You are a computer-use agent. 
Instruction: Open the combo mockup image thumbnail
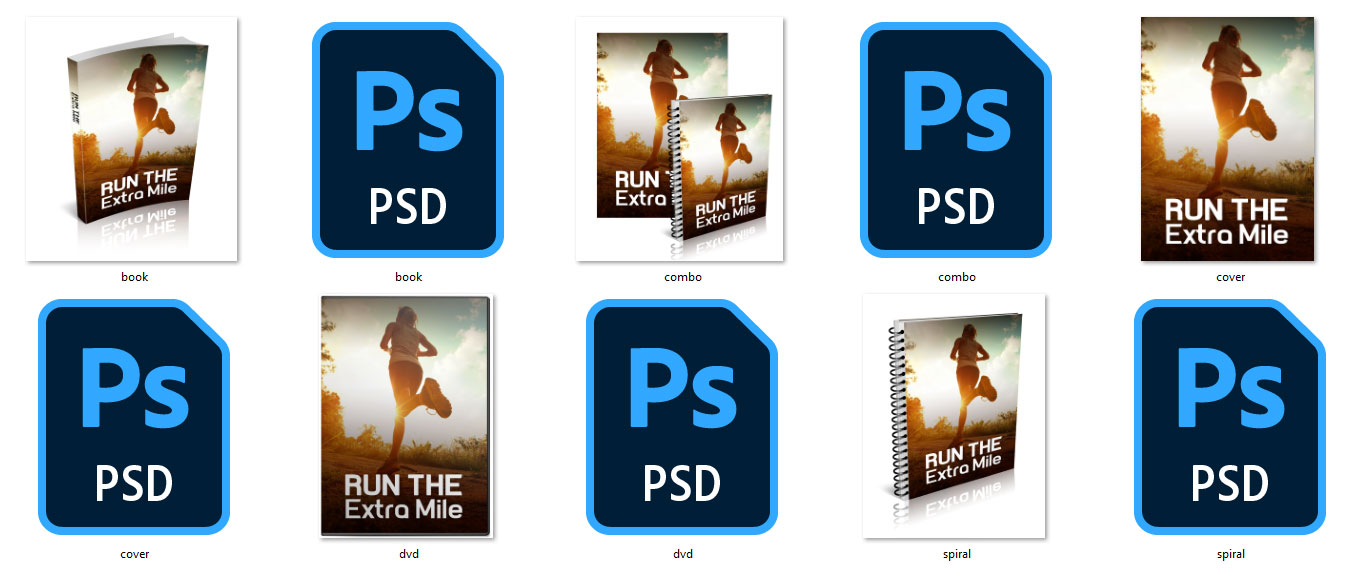[x=680, y=139]
